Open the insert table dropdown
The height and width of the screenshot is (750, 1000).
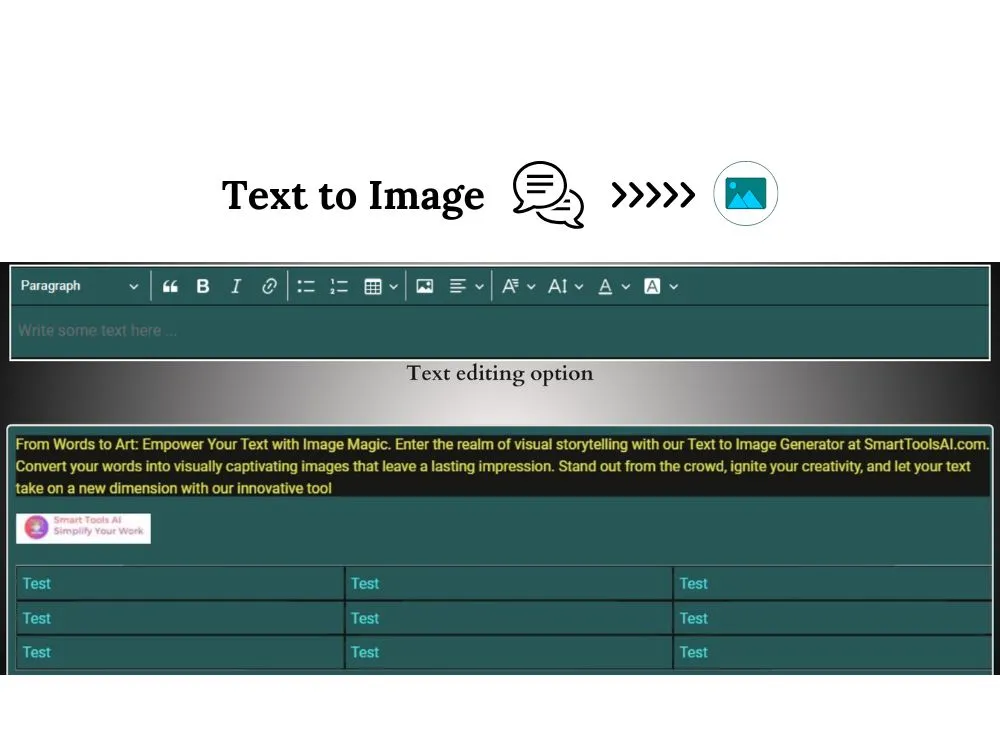pos(381,287)
